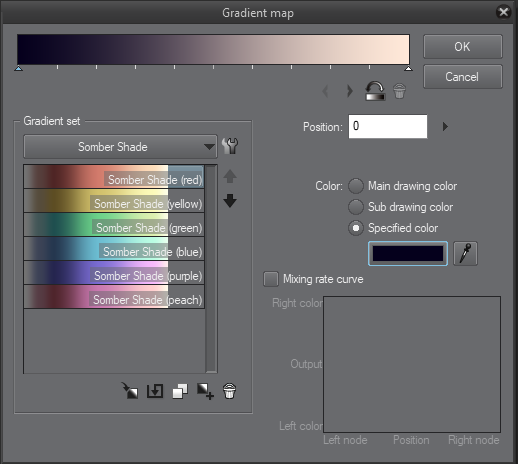Image resolution: width=518 pixels, height=464 pixels.
Task: Select Sub drawing color radio button
Action: tap(356, 207)
